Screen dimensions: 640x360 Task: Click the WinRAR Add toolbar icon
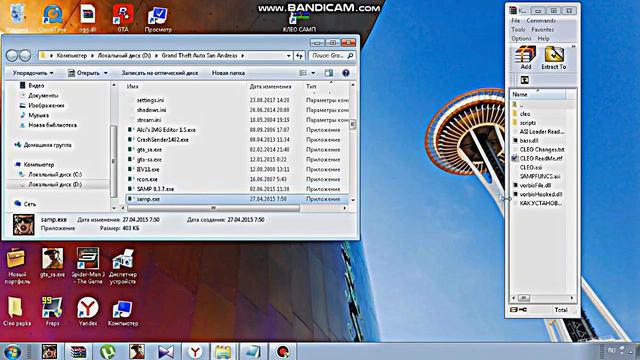click(525, 58)
